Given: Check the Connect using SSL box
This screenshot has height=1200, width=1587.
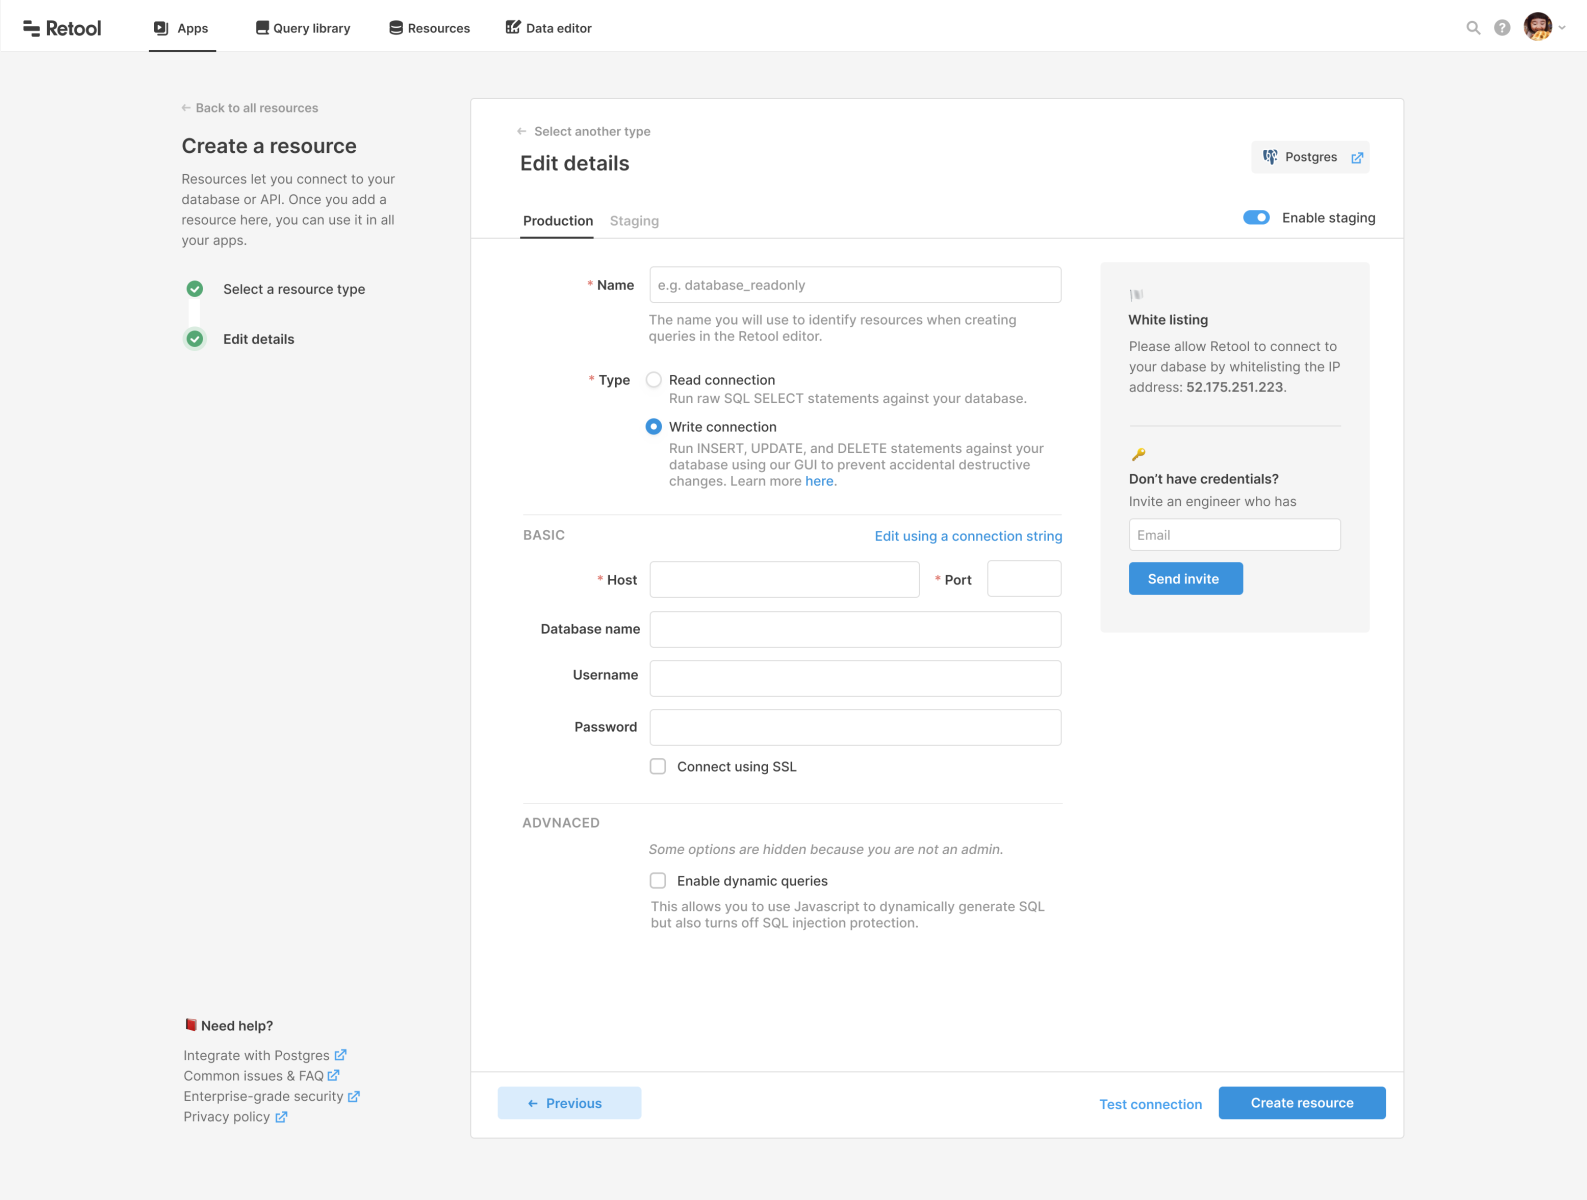Looking at the screenshot, I should coord(658,767).
